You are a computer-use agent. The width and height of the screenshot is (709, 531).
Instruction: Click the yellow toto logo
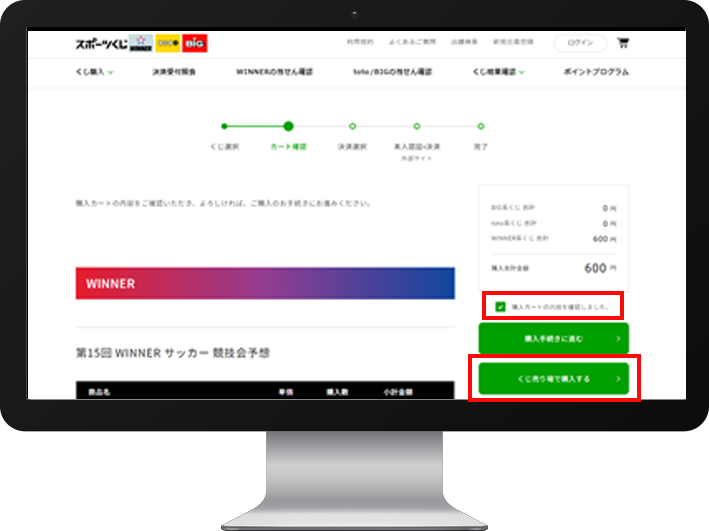pyautogui.click(x=167, y=44)
